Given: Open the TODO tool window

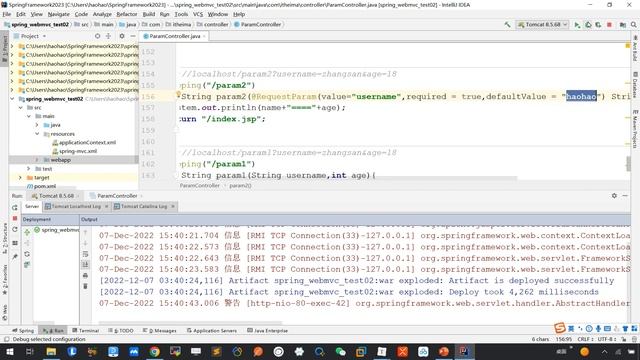Looking at the screenshot, I should coord(121,331).
